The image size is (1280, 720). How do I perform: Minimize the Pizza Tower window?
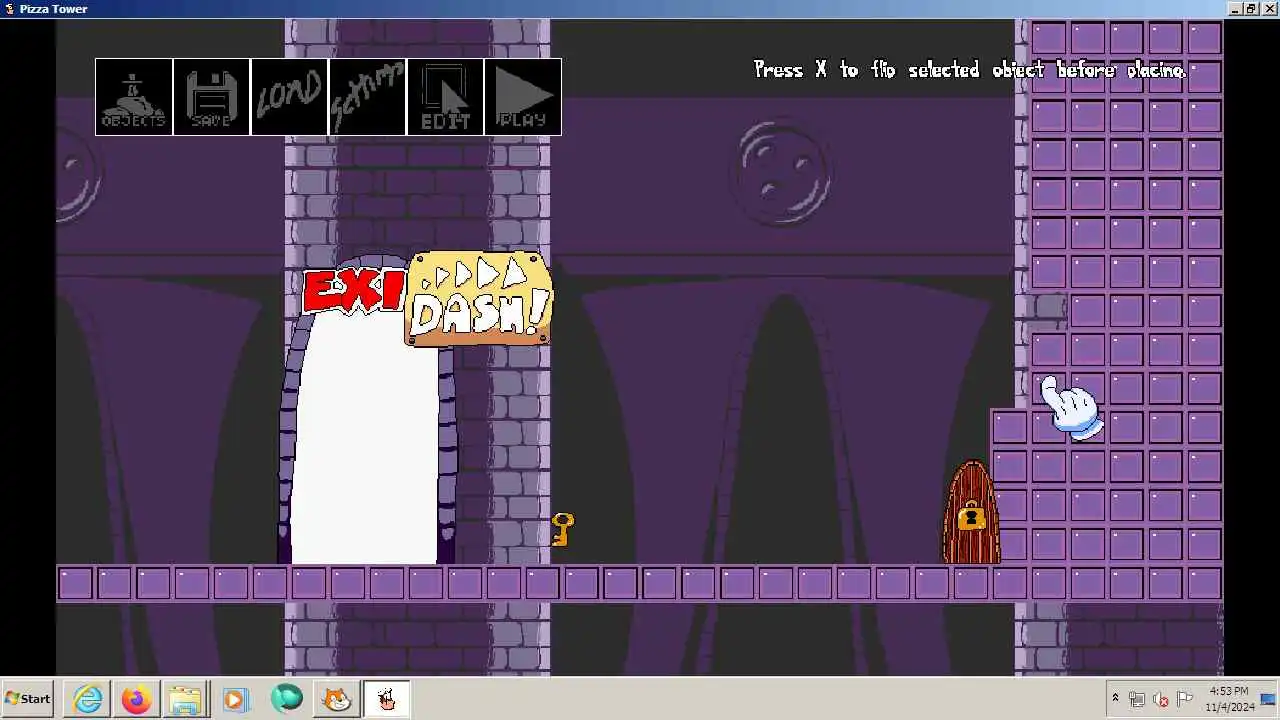(x=1235, y=9)
